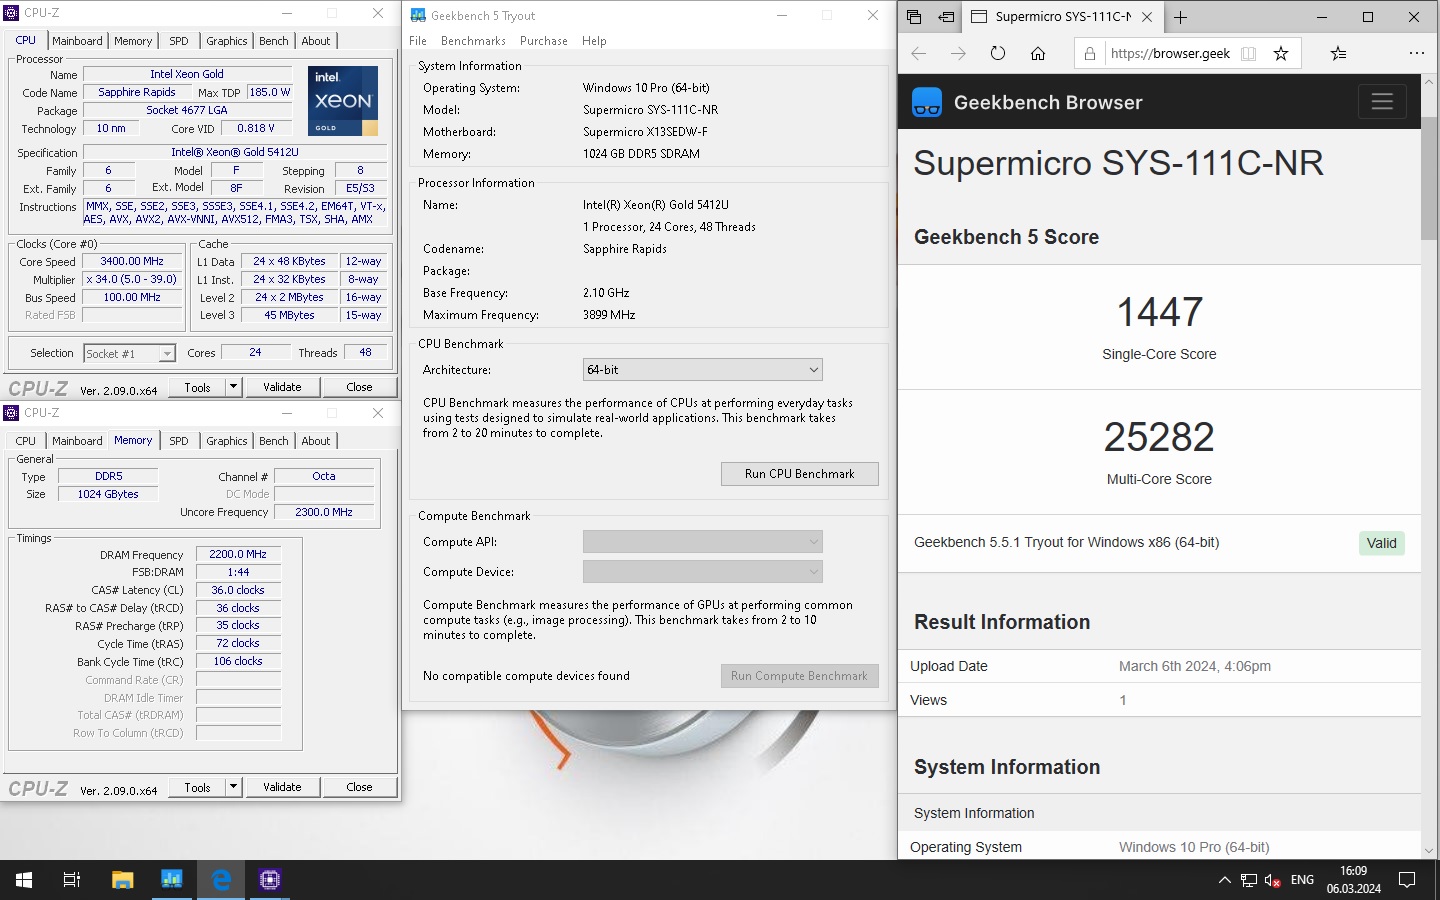1440x900 pixels.
Task: Click the browser back arrow
Action: coord(919,53)
